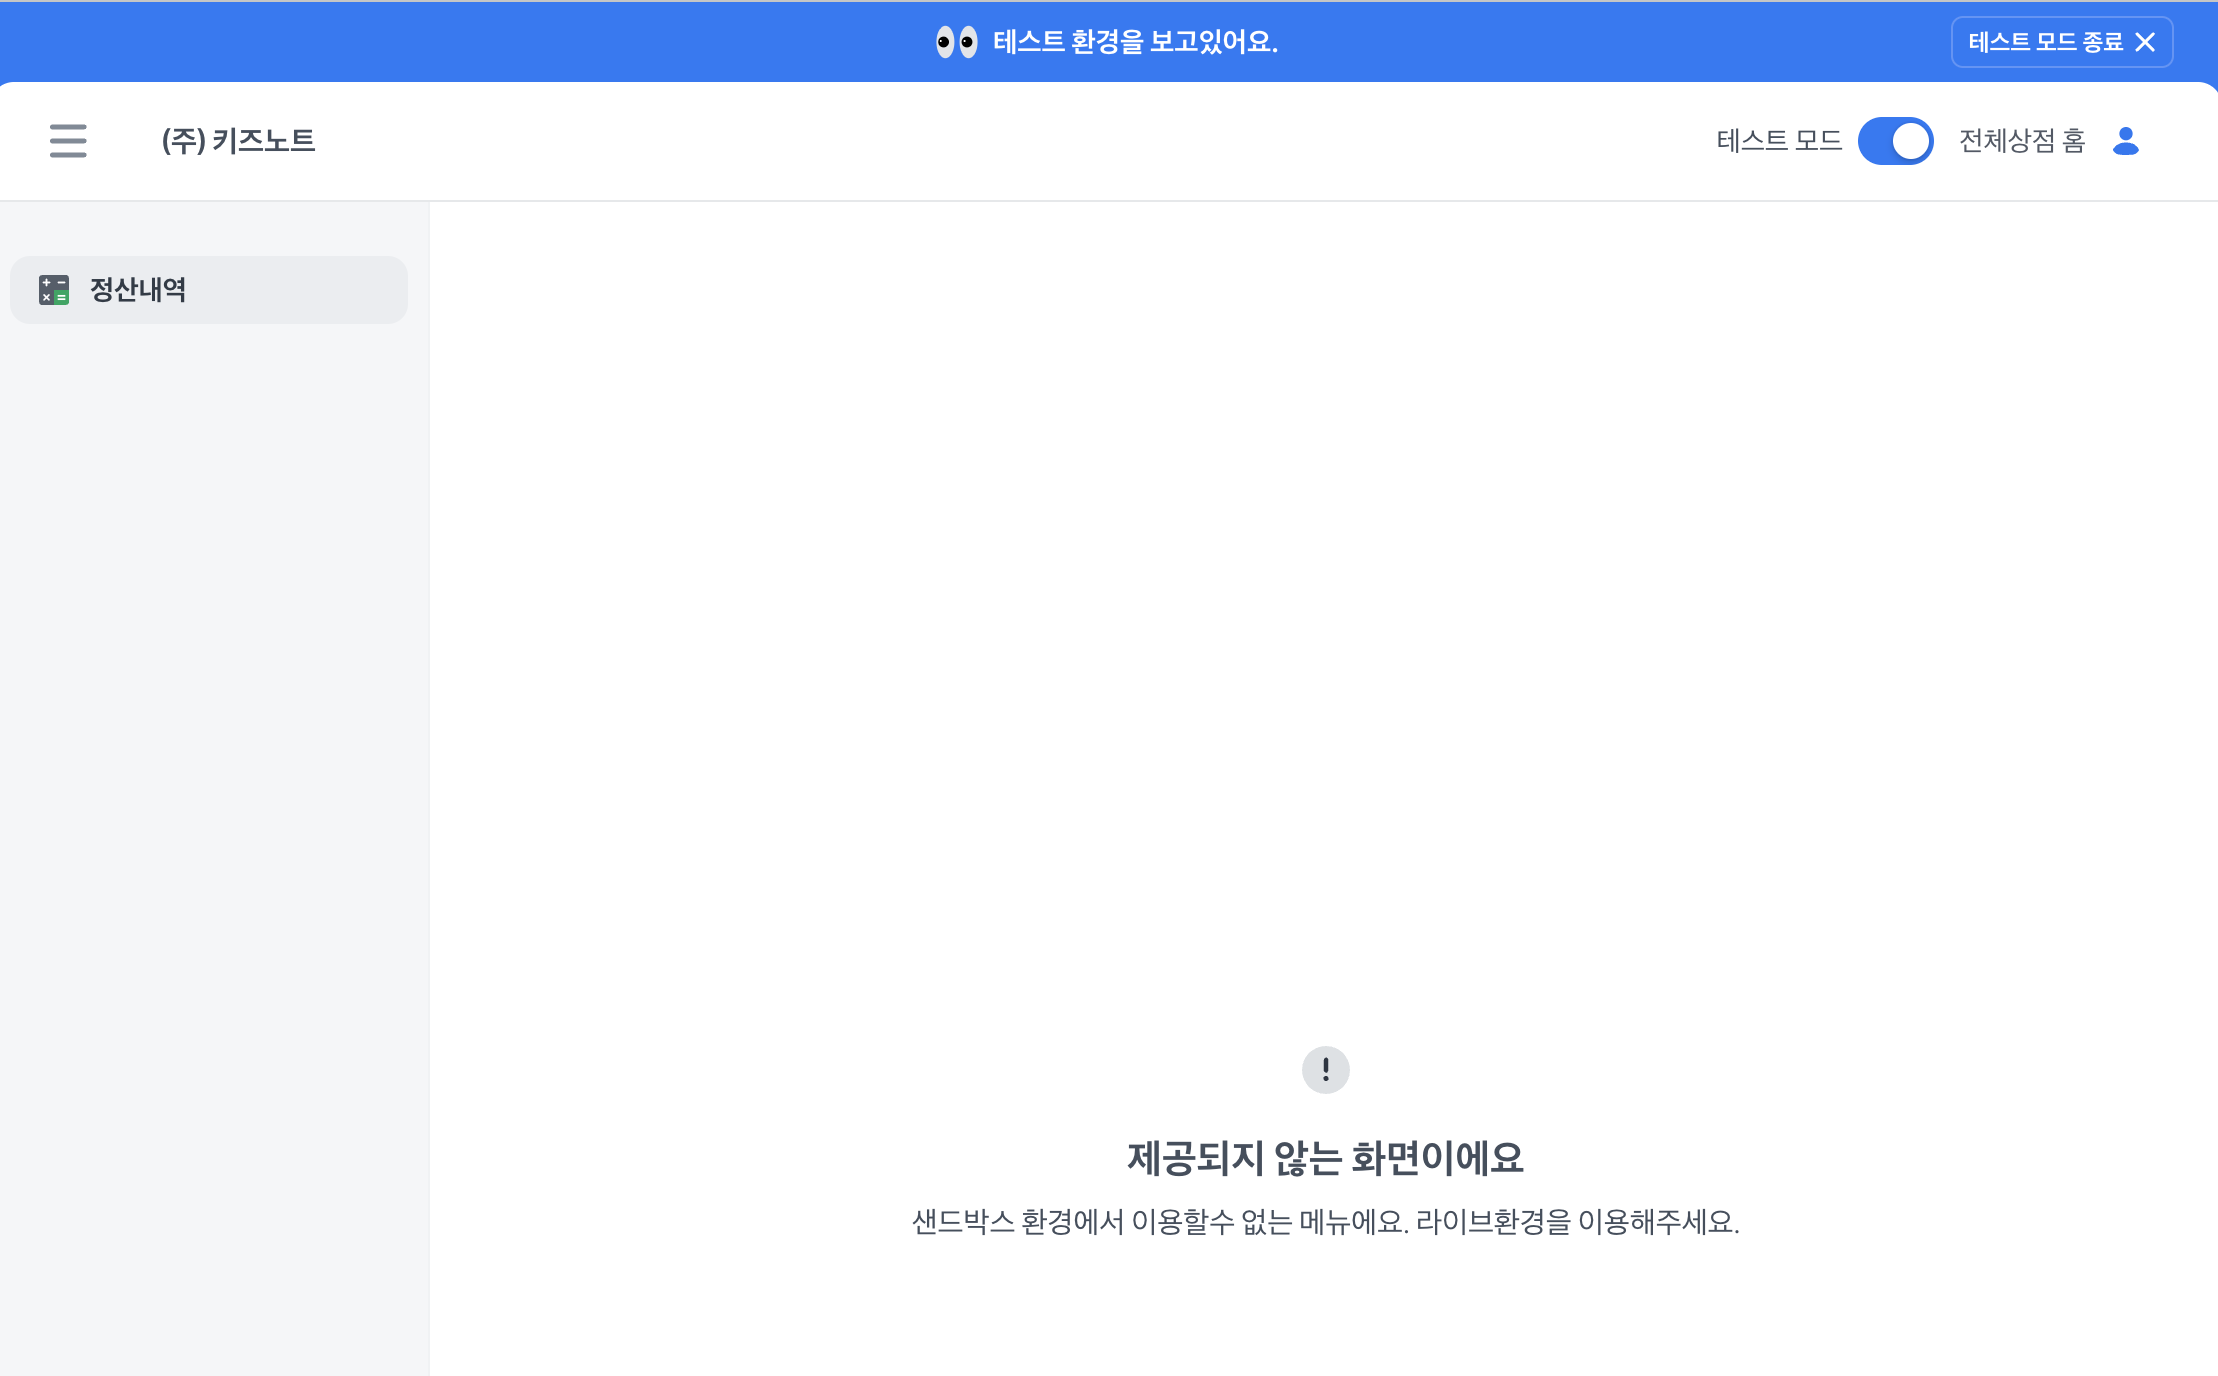
Task: Open the hamburger navigation menu
Action: [x=68, y=141]
